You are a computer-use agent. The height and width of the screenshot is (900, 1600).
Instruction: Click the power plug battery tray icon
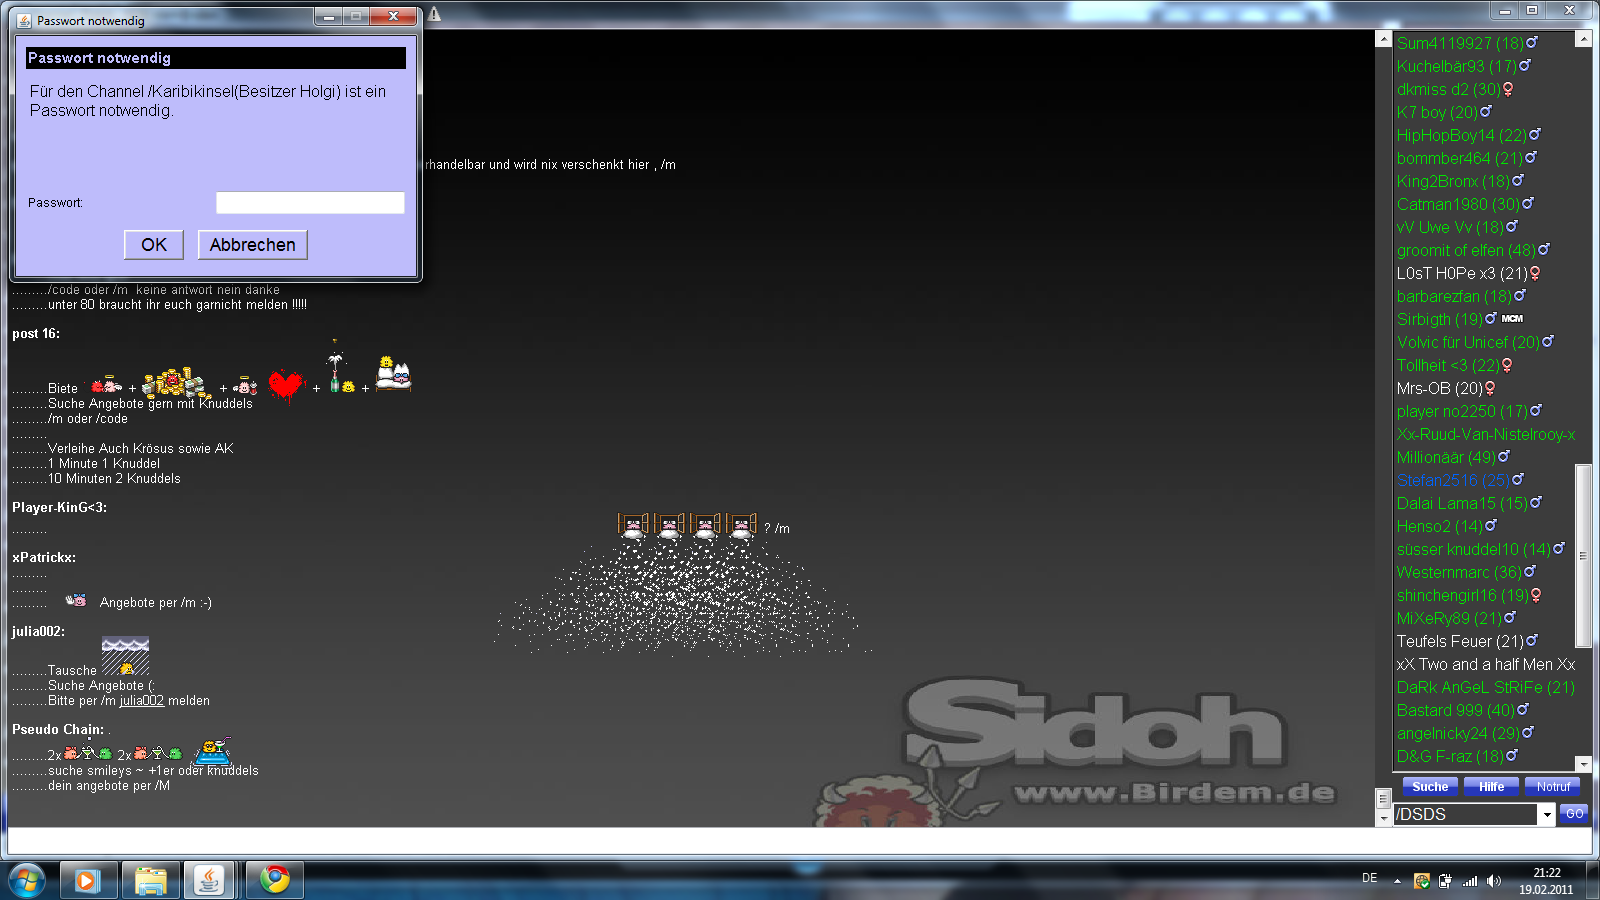click(x=1445, y=881)
